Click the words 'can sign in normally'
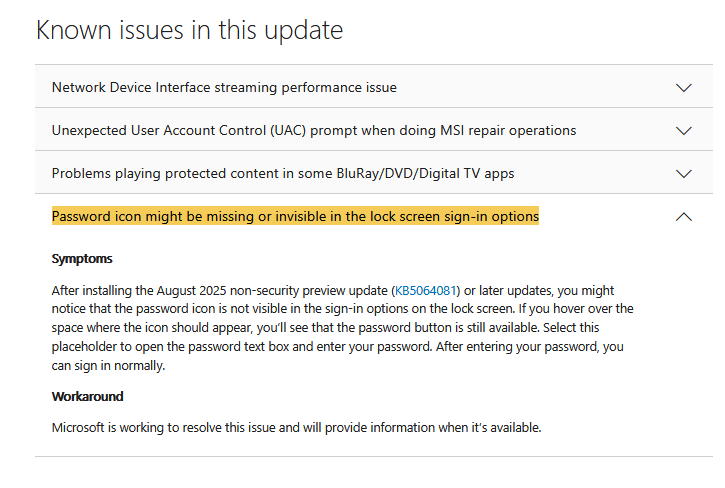725x488 pixels. click(x=108, y=366)
